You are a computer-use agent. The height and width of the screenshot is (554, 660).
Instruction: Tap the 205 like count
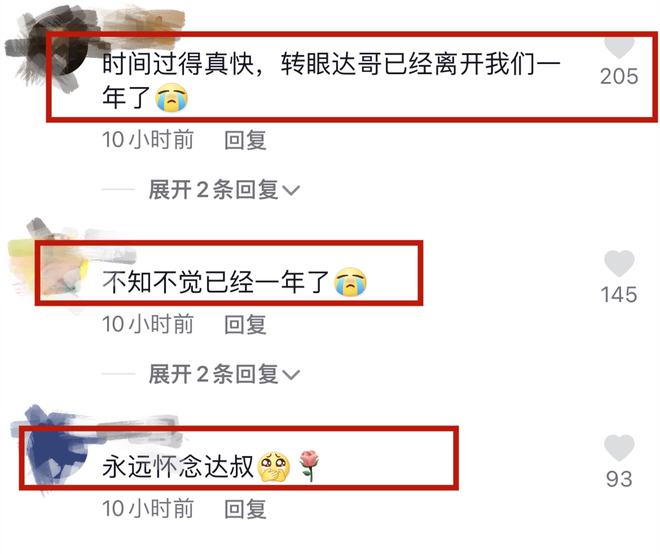[619, 77]
